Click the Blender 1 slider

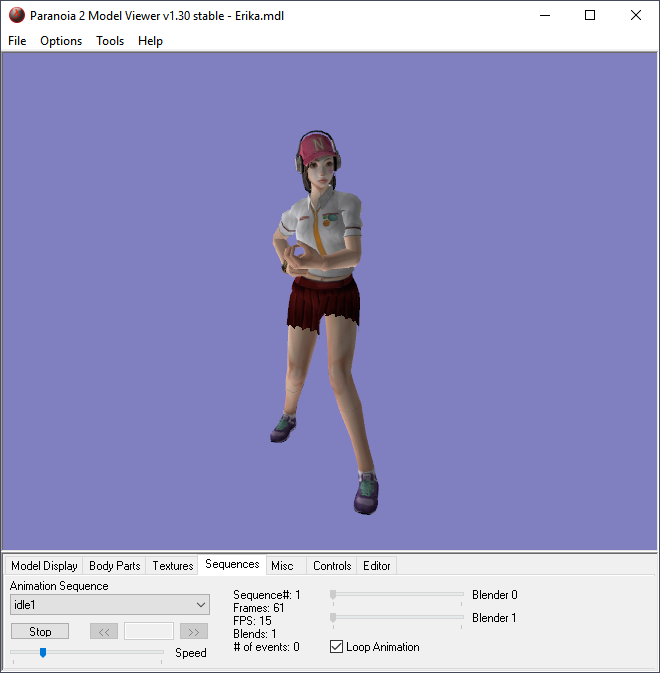(x=397, y=617)
